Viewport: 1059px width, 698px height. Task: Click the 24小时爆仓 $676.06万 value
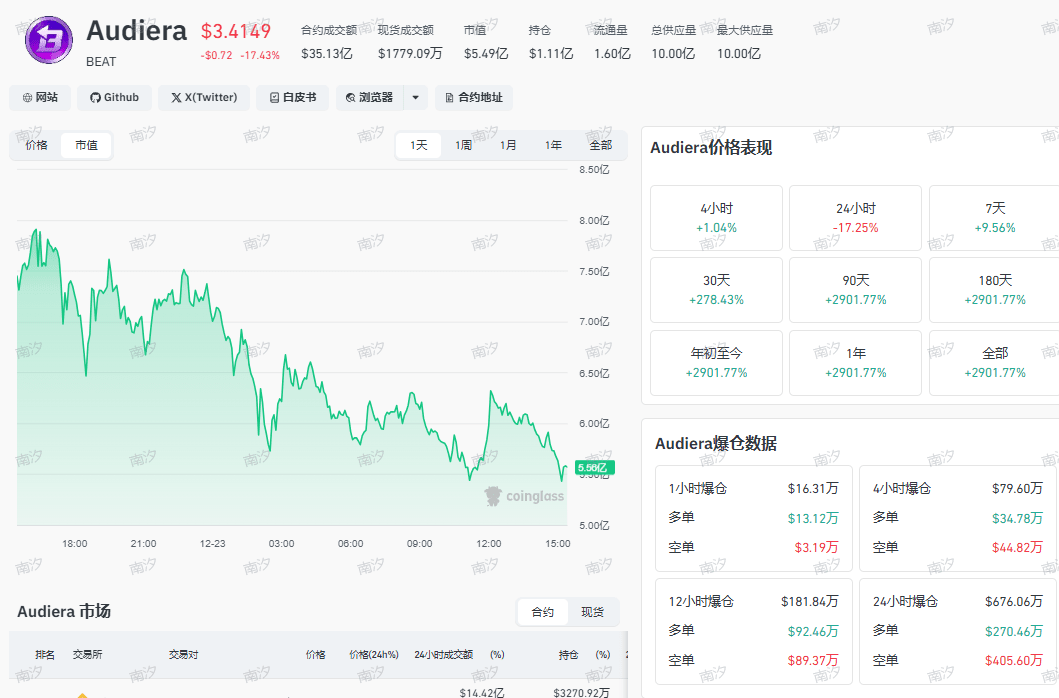pos(1014,601)
